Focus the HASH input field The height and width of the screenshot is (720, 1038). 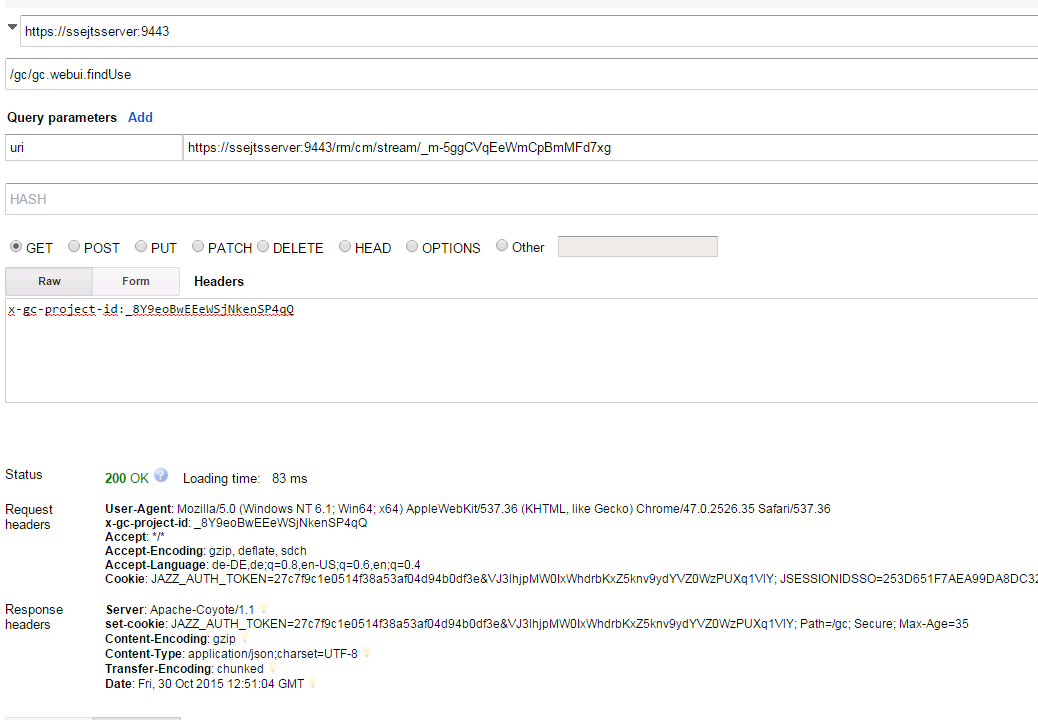[520, 199]
